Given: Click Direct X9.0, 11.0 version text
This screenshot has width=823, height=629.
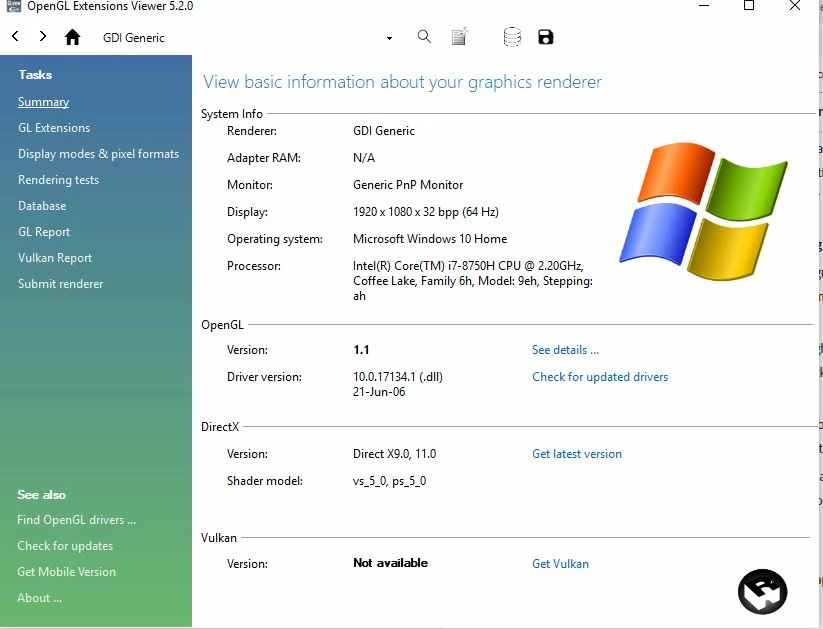Looking at the screenshot, I should [395, 454].
